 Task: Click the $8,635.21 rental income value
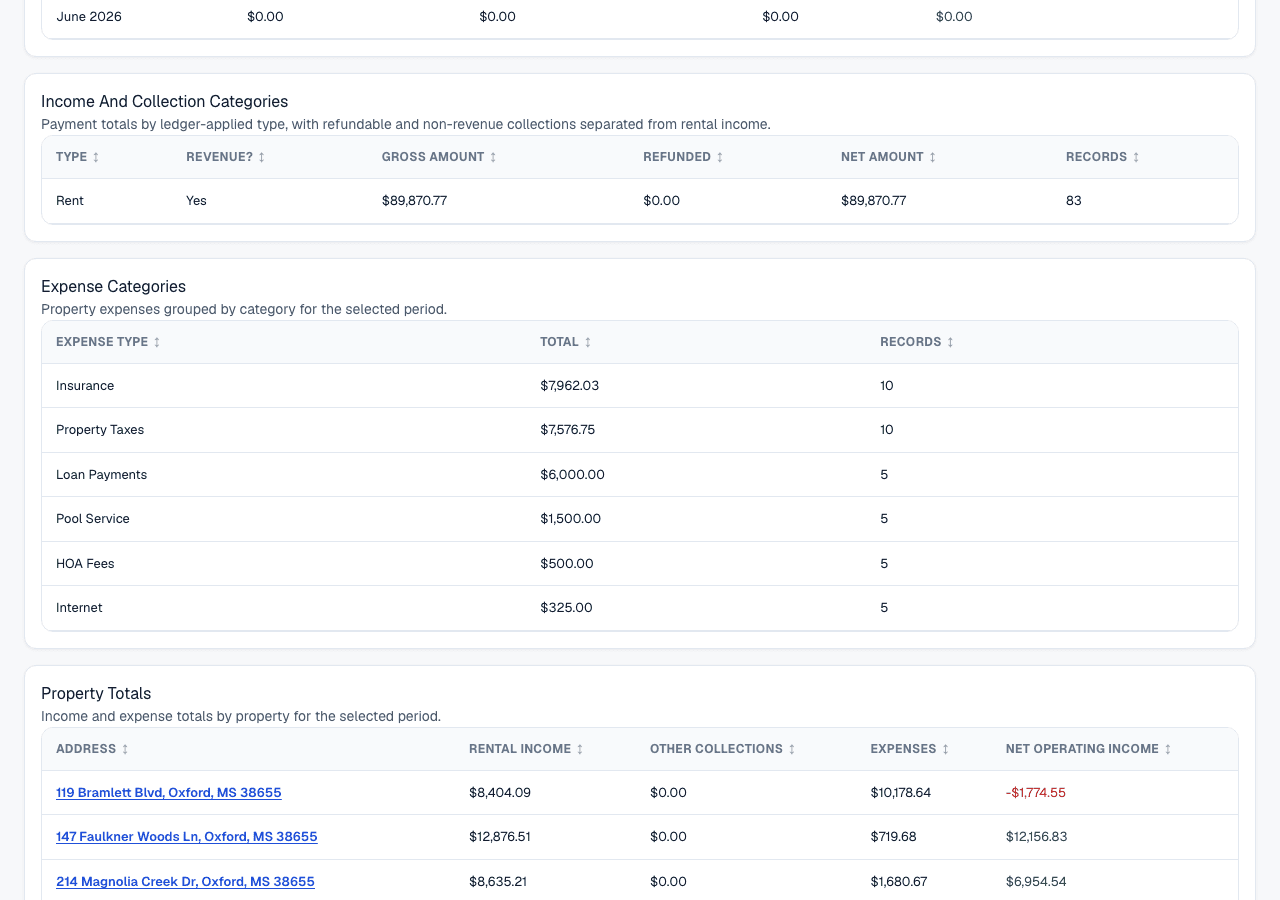tap(498, 882)
